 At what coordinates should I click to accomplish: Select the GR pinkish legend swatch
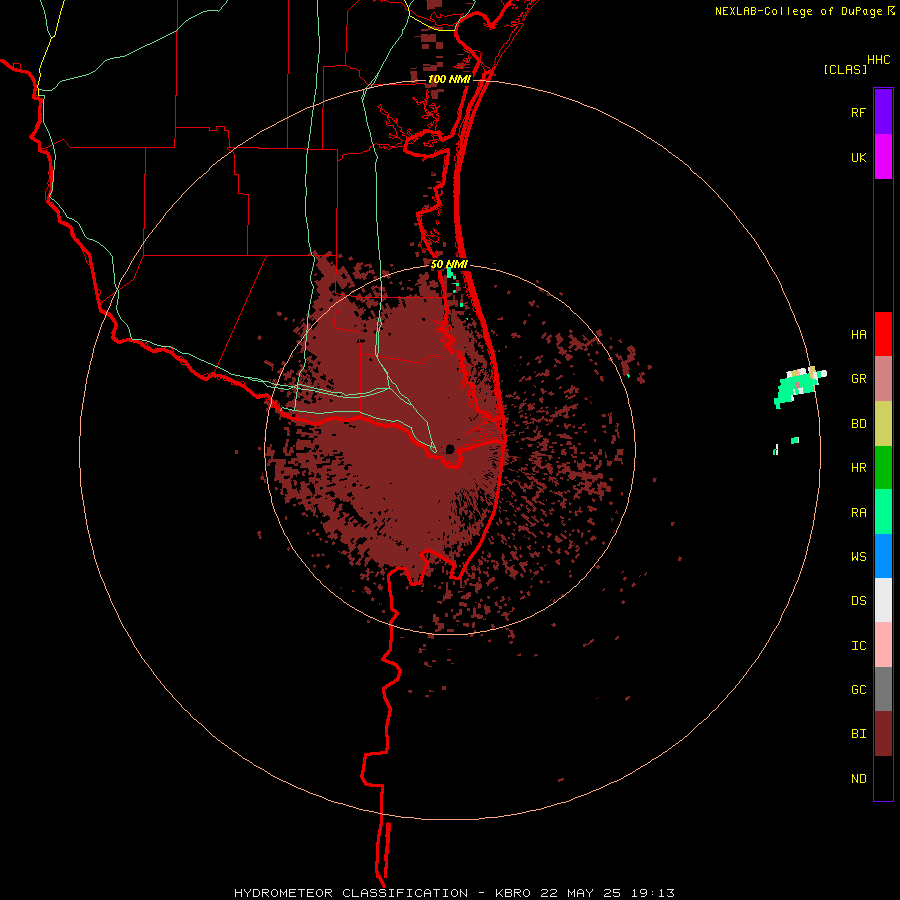(883, 379)
